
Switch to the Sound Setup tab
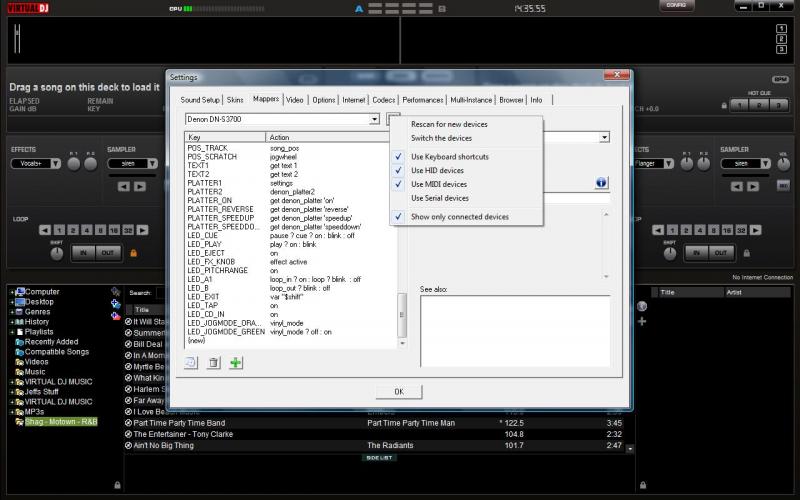click(x=200, y=100)
